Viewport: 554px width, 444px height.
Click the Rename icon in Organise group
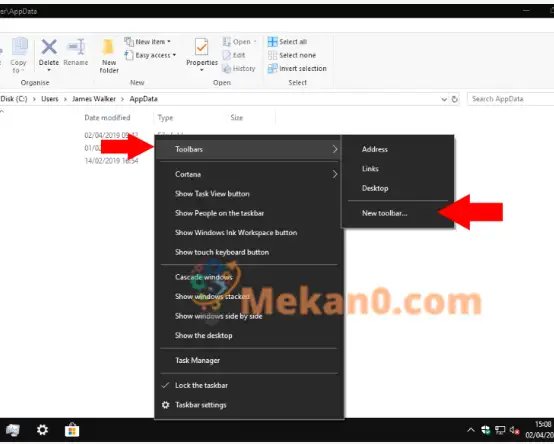pyautogui.click(x=76, y=47)
